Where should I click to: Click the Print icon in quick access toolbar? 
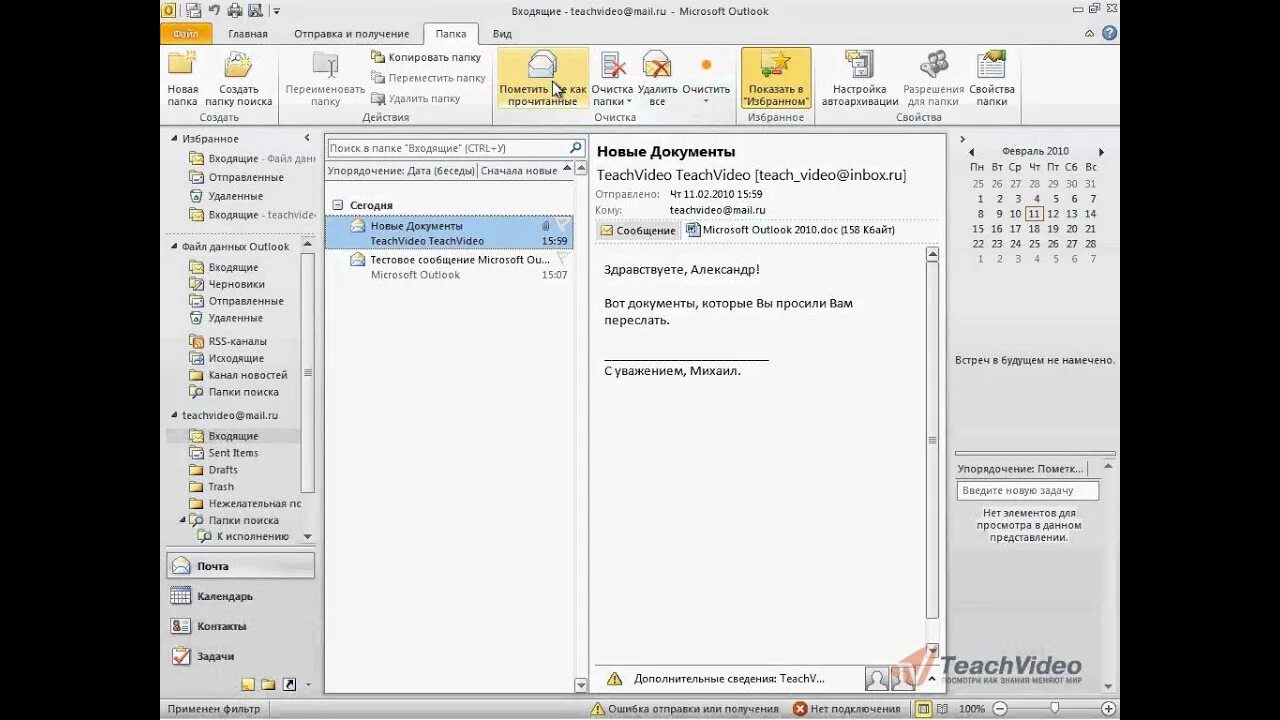tap(234, 11)
